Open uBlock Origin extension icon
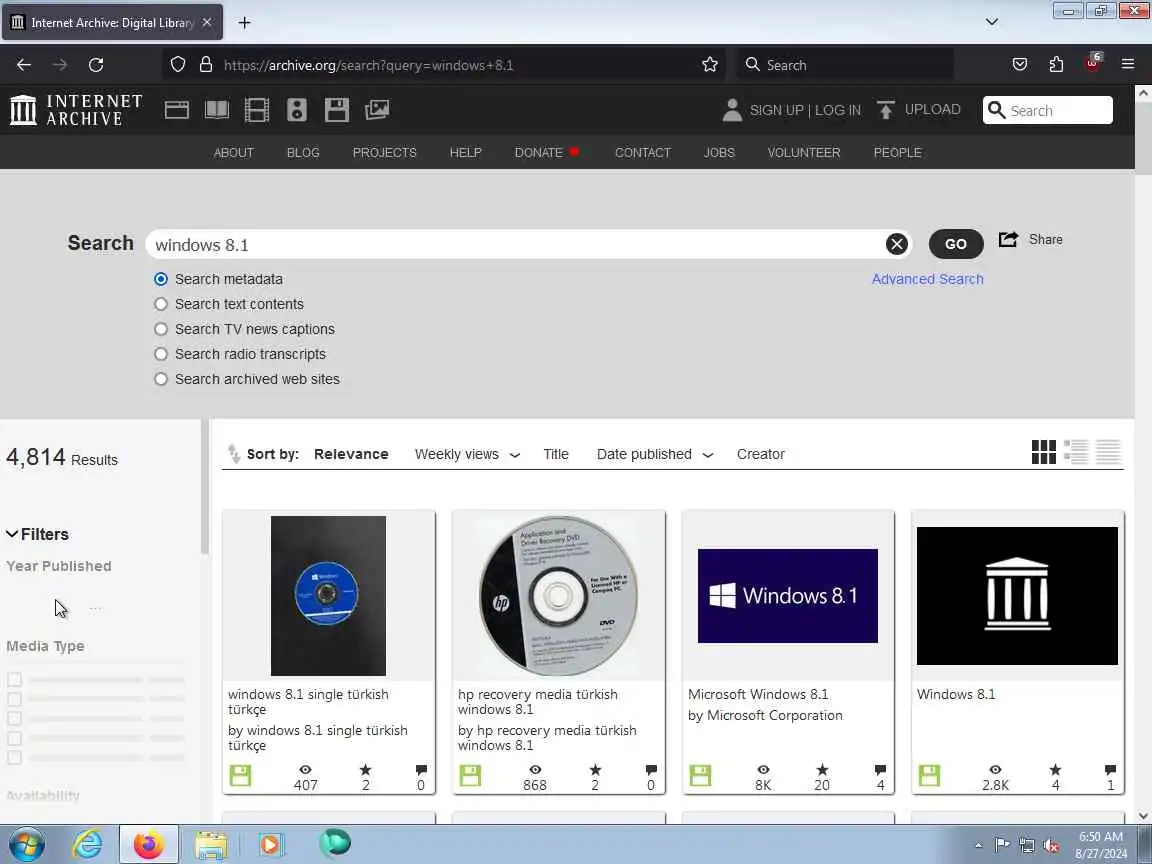The width and height of the screenshot is (1152, 864). (x=1093, y=63)
